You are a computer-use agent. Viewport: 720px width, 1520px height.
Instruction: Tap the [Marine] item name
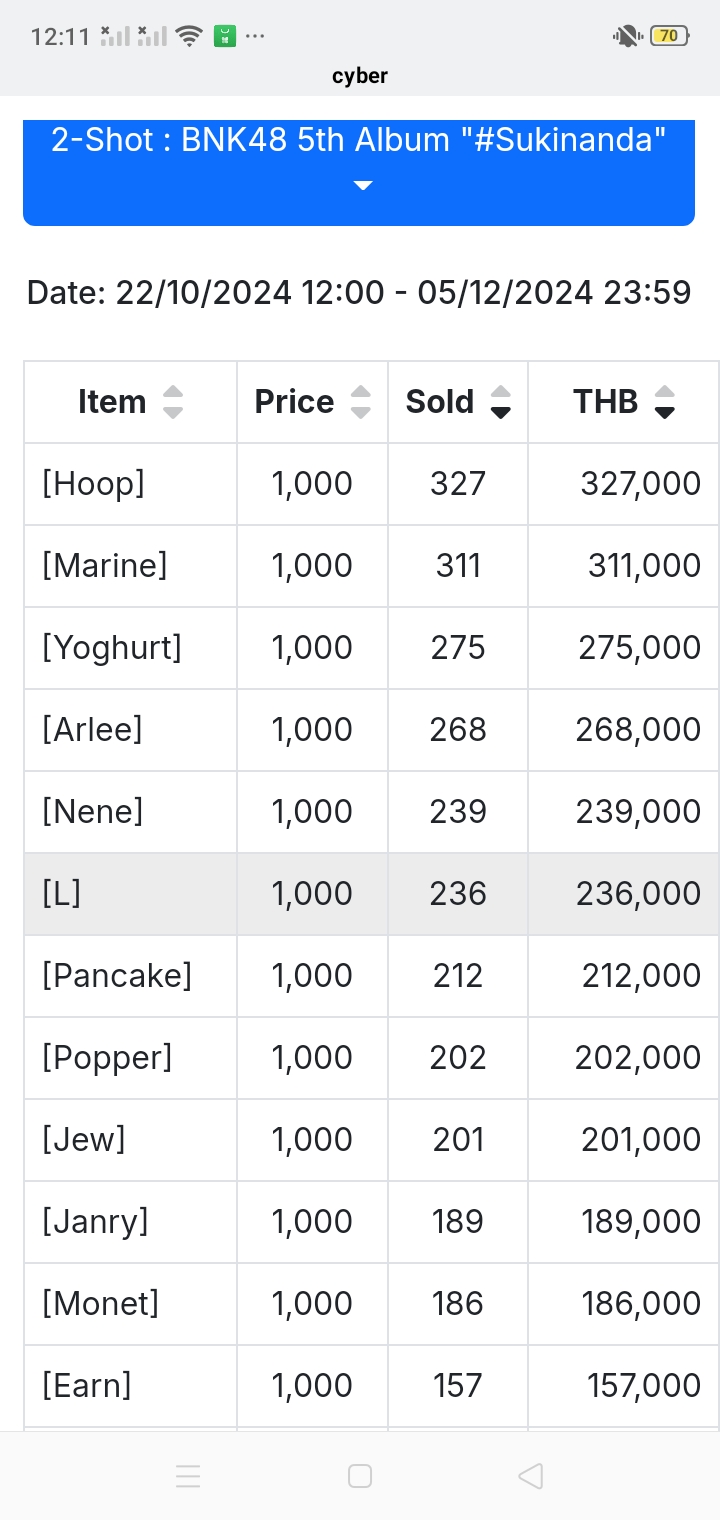pos(104,566)
